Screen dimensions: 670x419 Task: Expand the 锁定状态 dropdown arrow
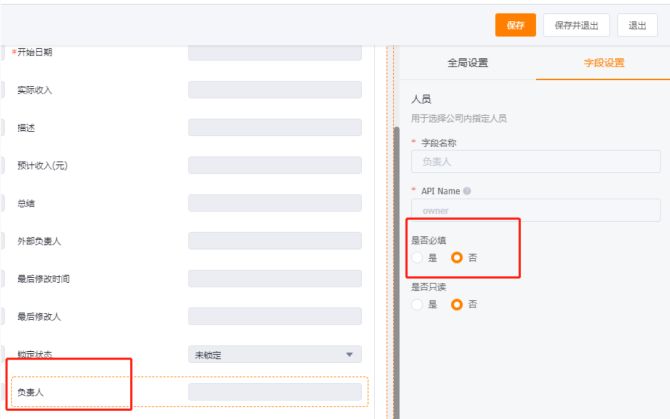(x=349, y=354)
